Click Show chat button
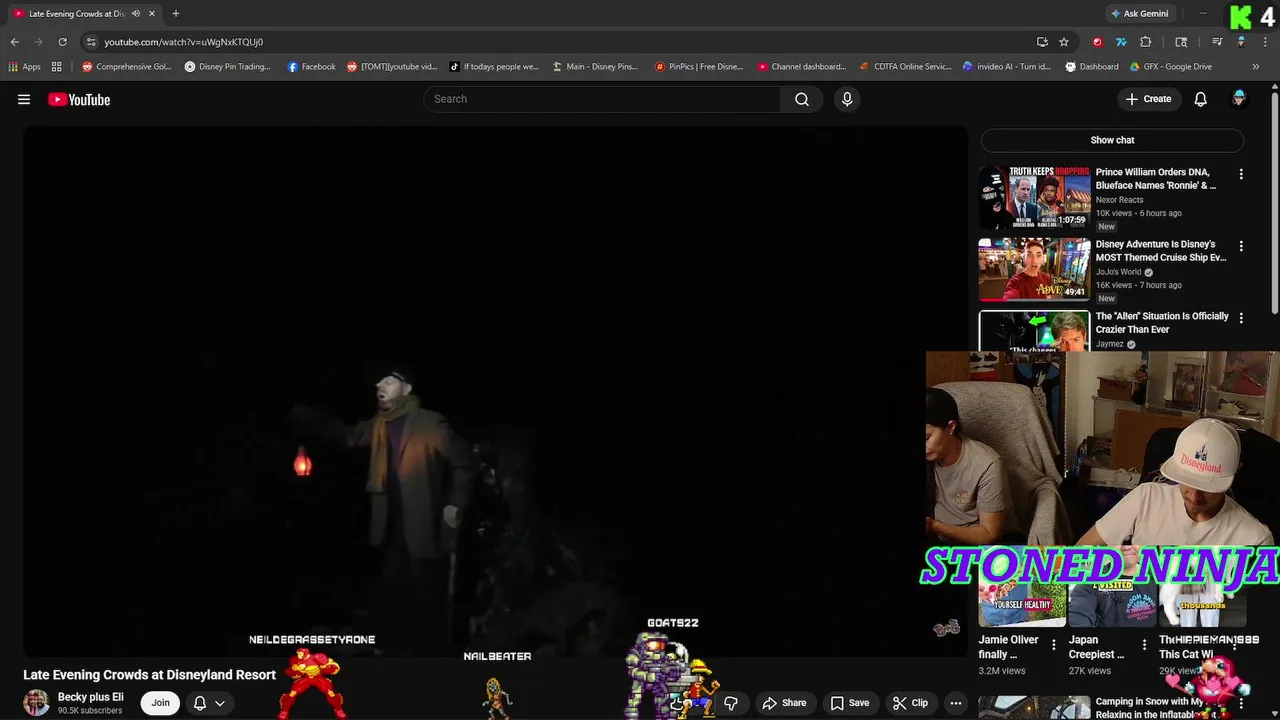The width and height of the screenshot is (1280, 720). pyautogui.click(x=1112, y=140)
